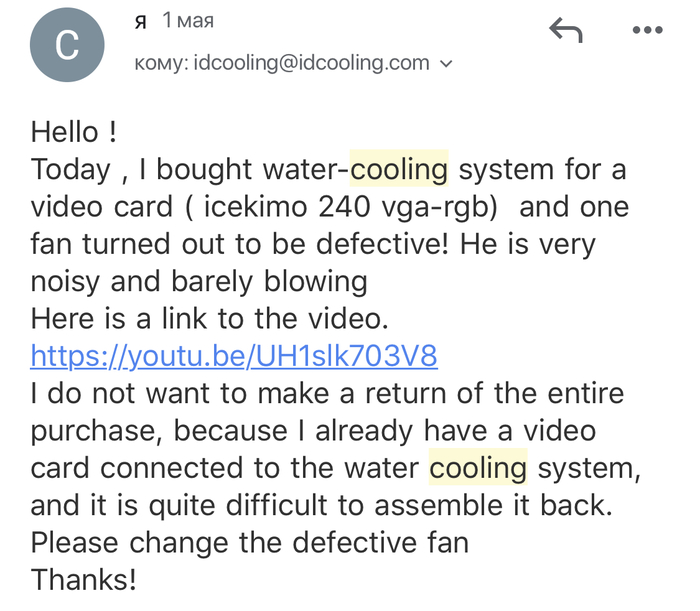Tap highlighted "cooling" before "system,"
Image resolution: width=700 pixels, height=611 pixels.
478,467
